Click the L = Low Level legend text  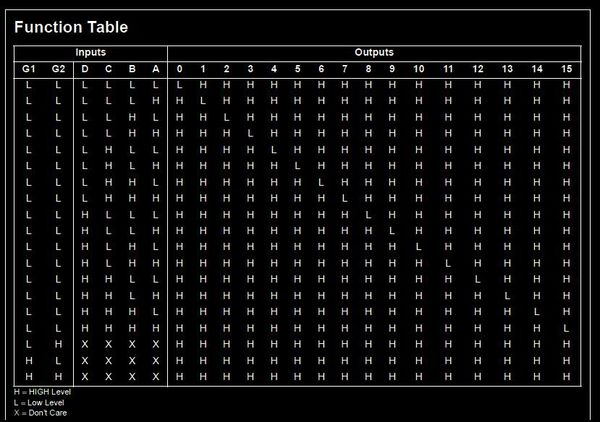(x=39, y=401)
